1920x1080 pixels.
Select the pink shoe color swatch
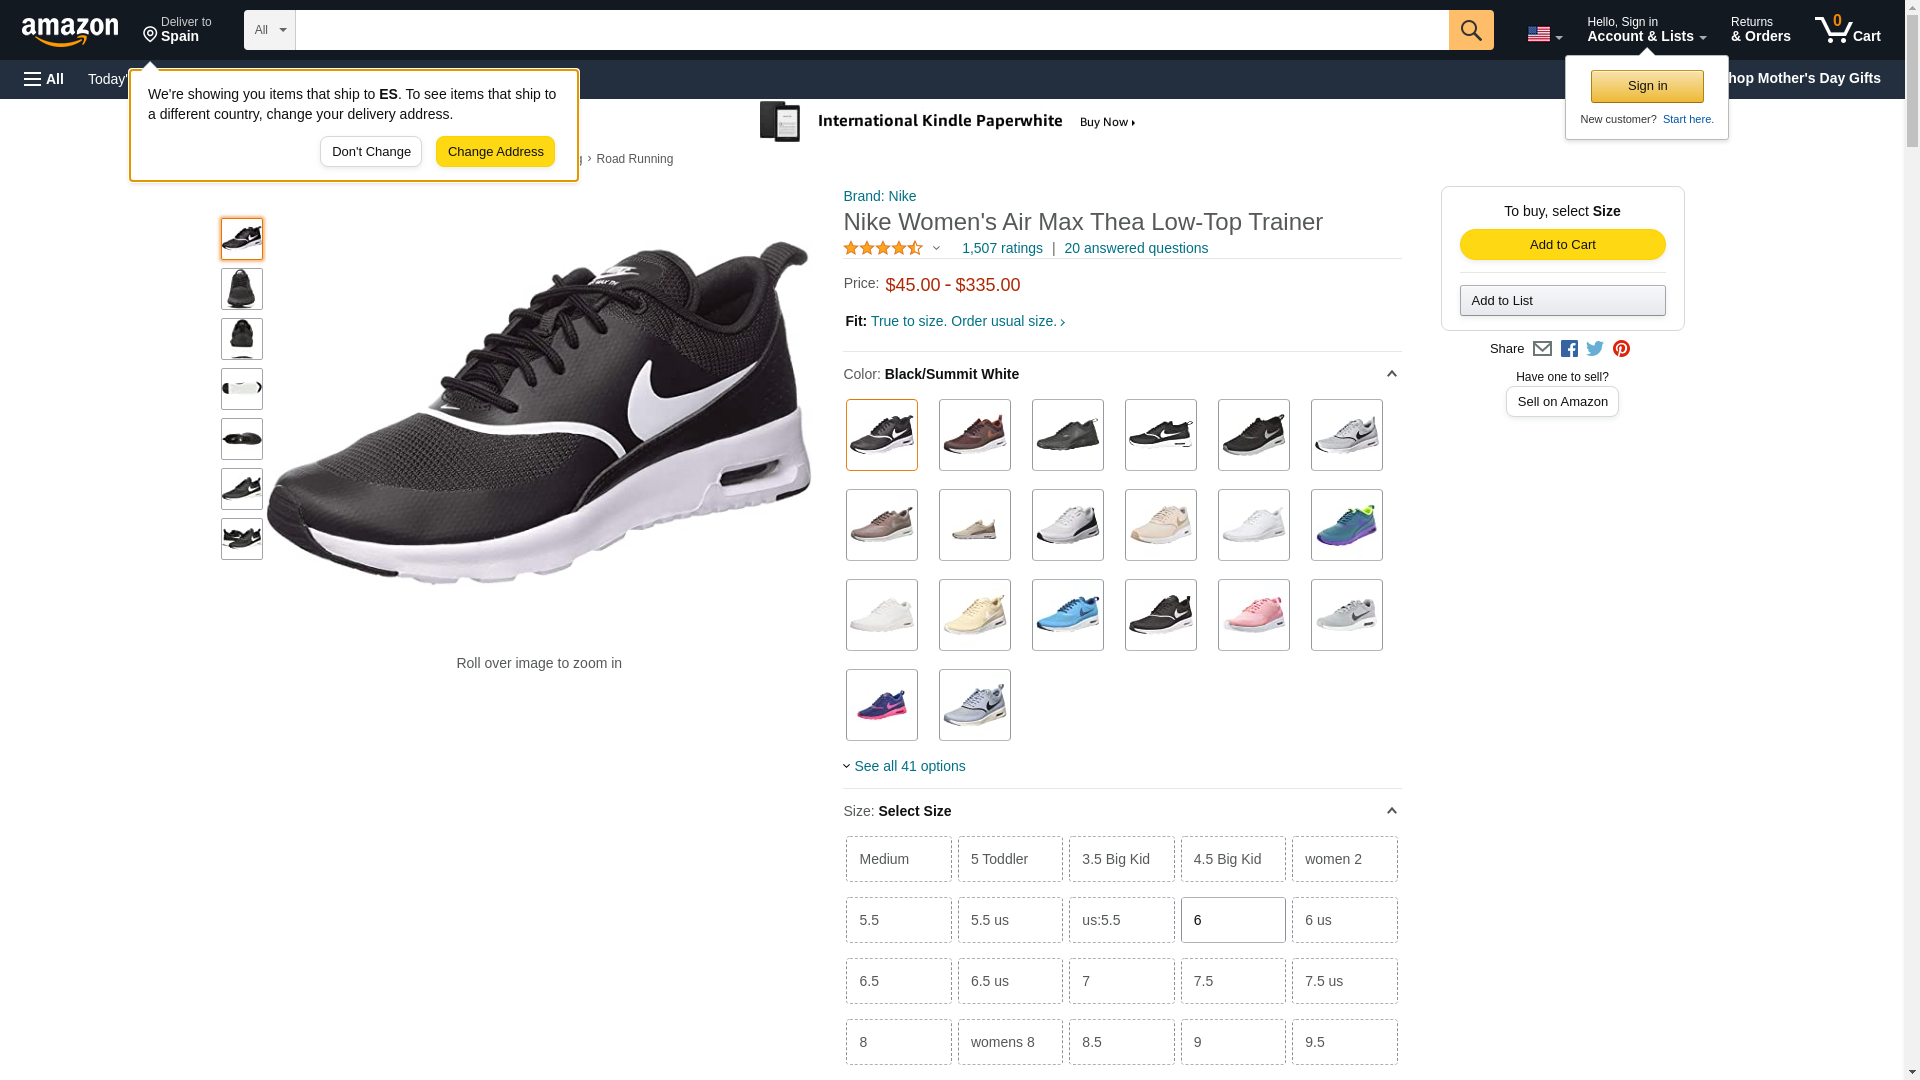click(x=1253, y=615)
